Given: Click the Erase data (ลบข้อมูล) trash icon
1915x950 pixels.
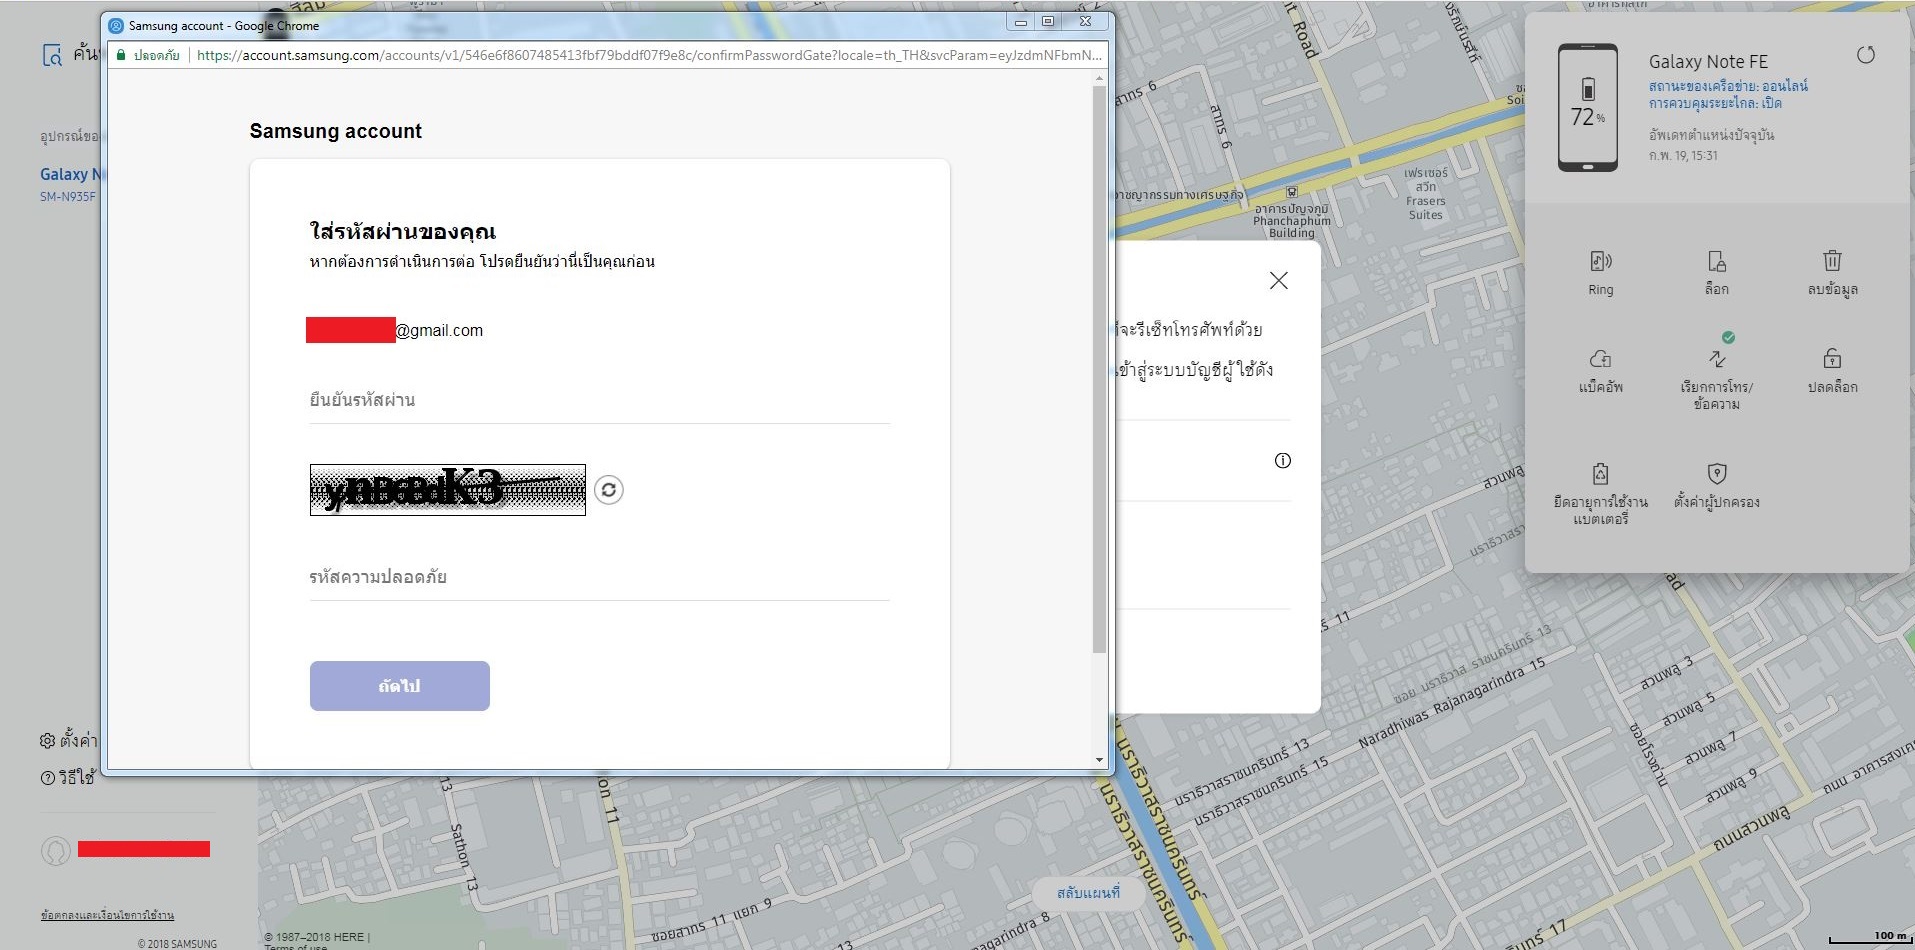Looking at the screenshot, I should click(1832, 261).
